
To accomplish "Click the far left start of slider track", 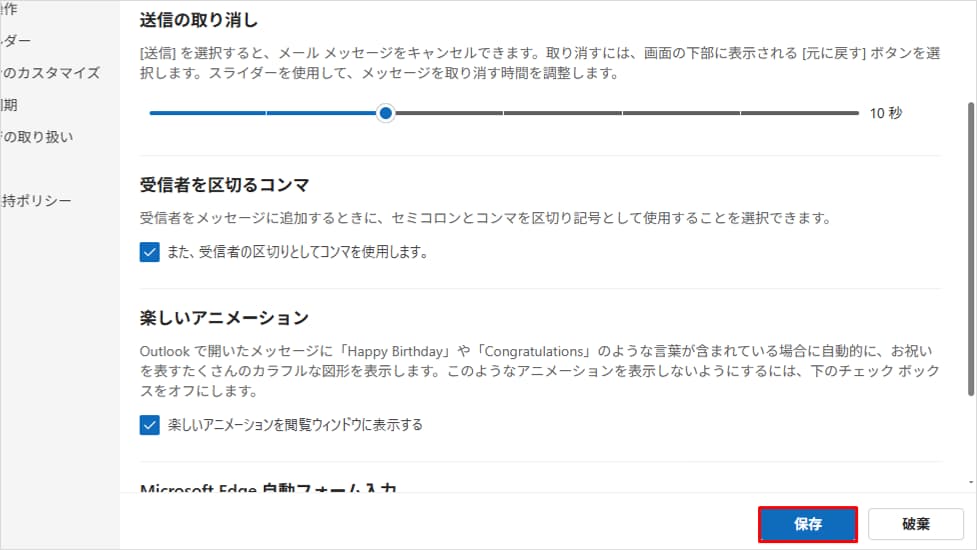I will click(x=152, y=113).
